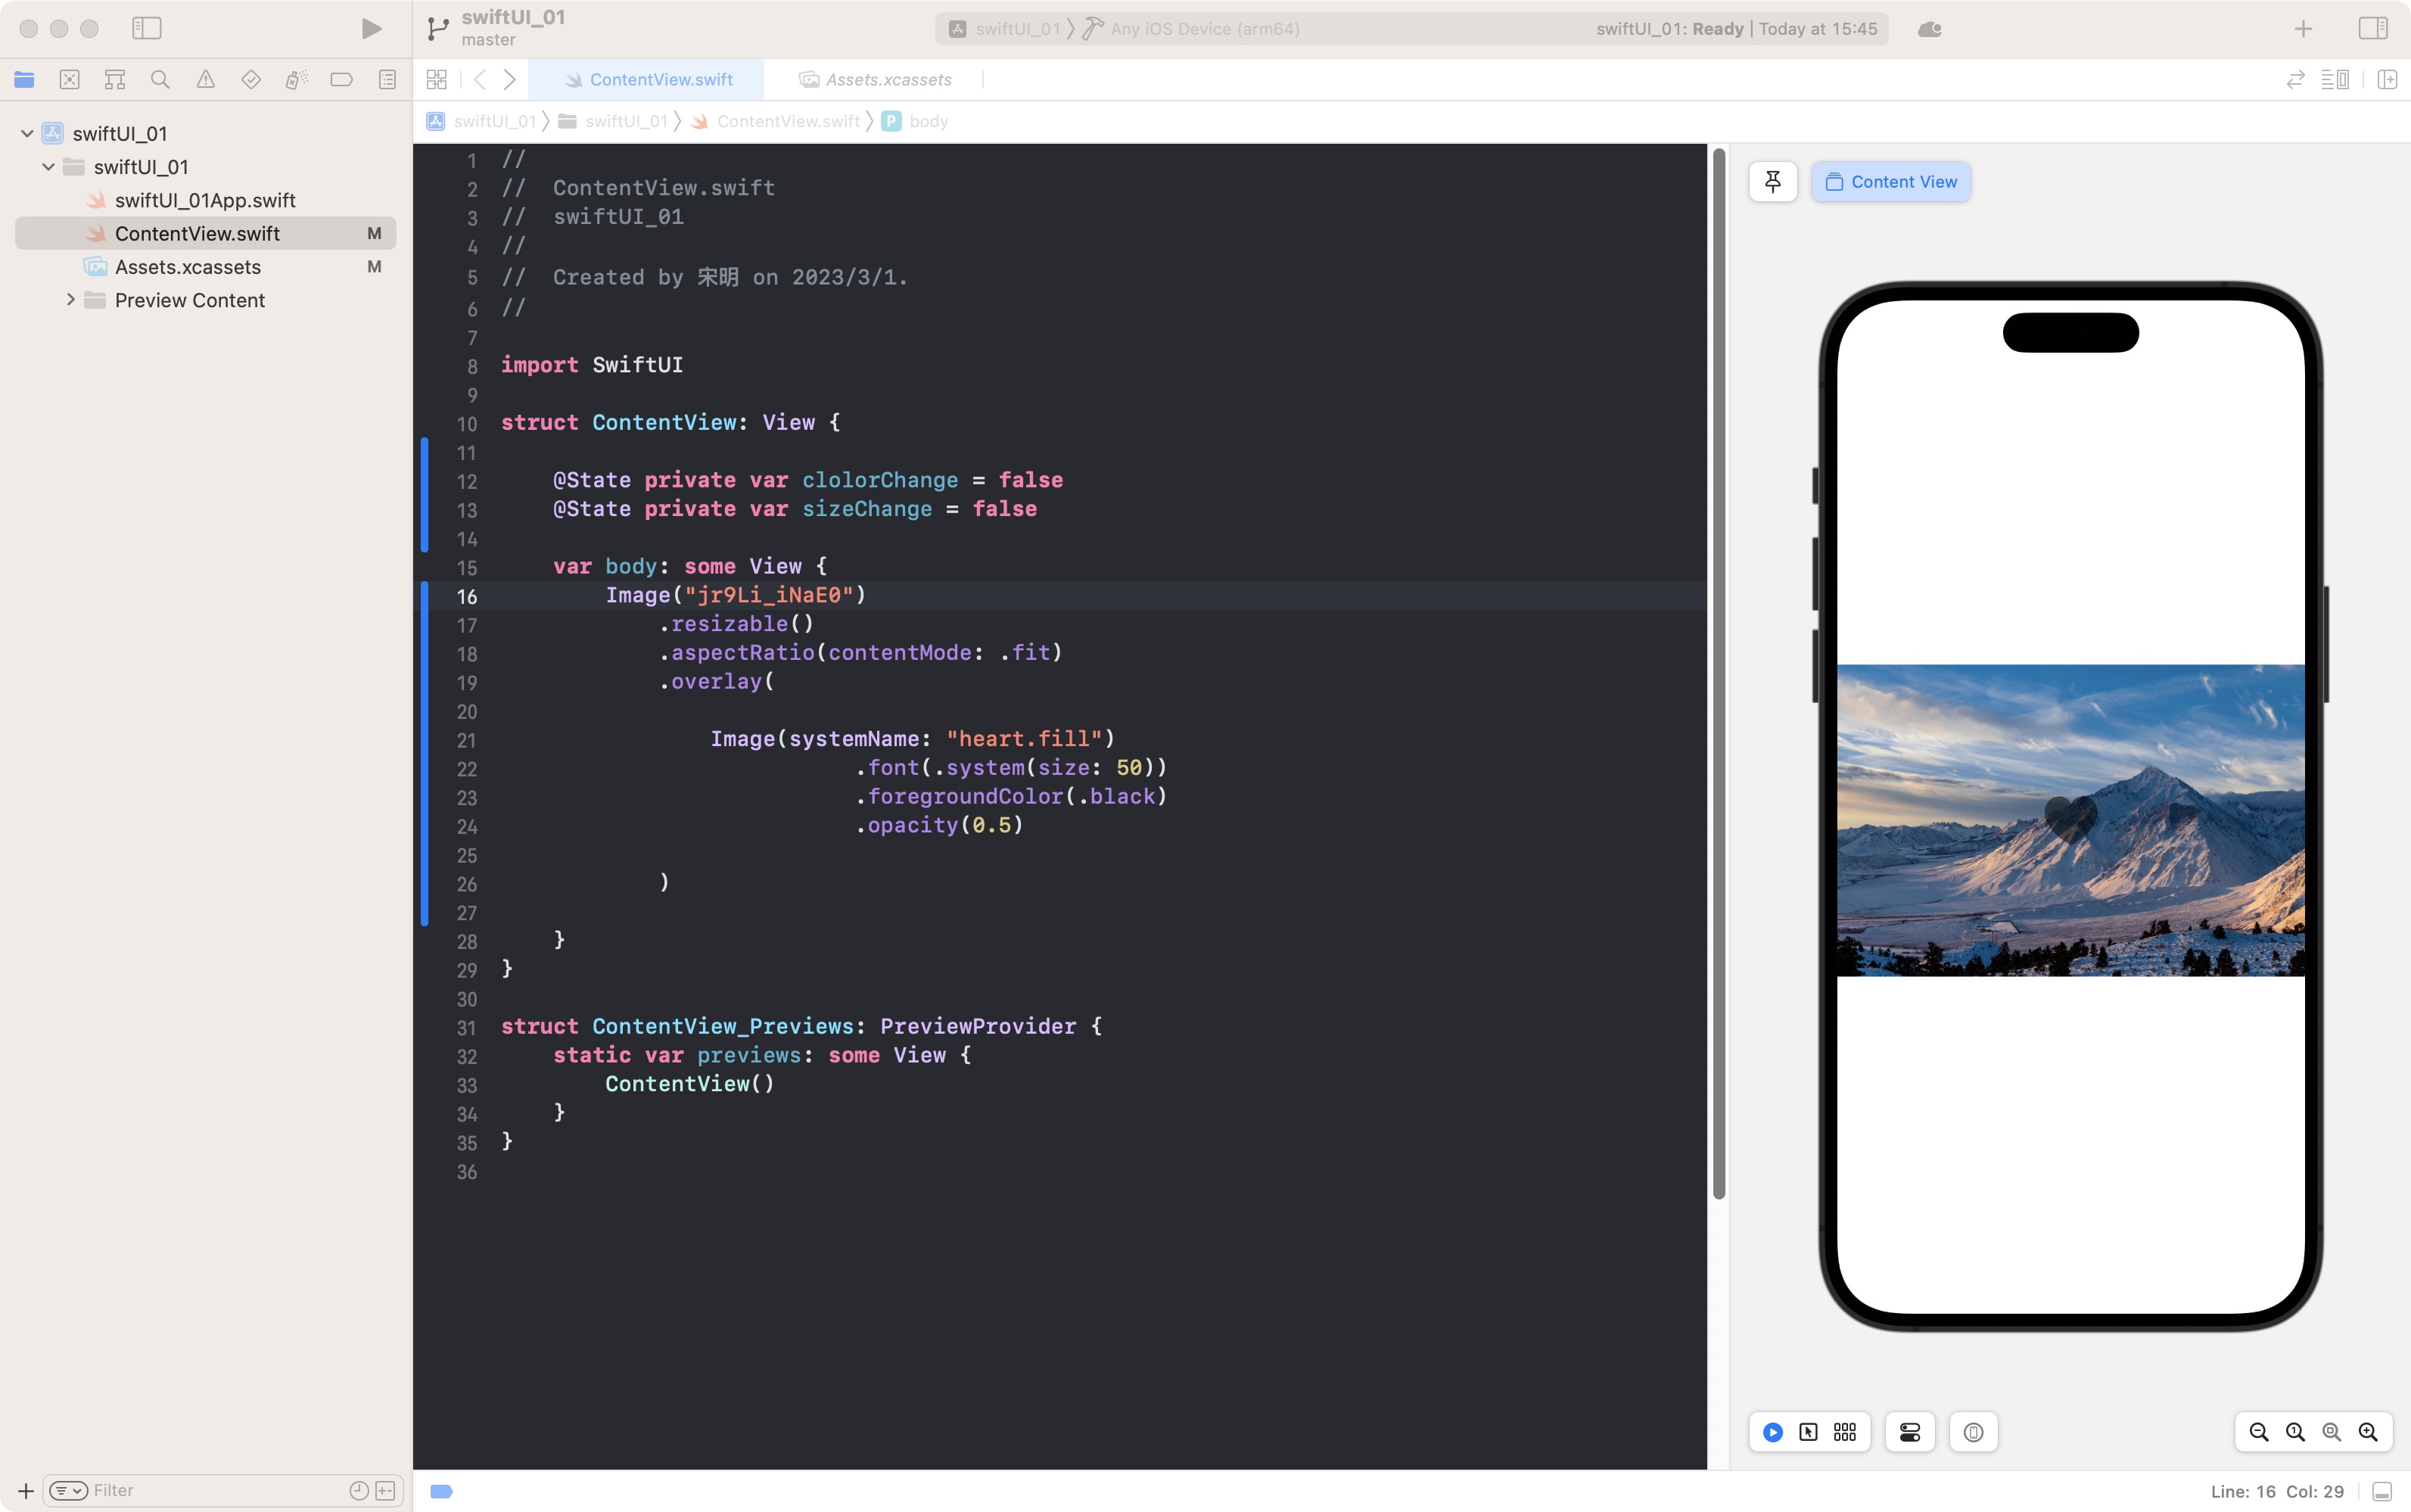
Task: Open the Issue navigator
Action: pos(205,79)
